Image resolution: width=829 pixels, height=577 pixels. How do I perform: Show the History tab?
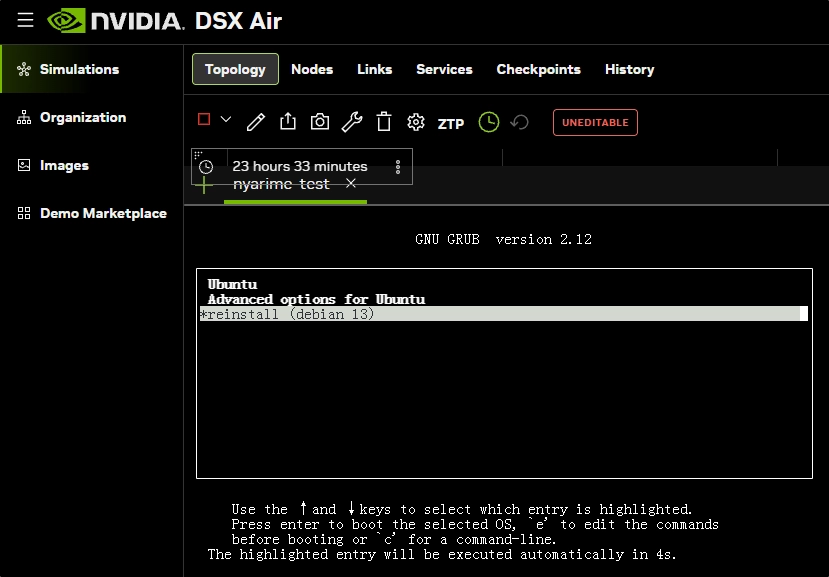(x=629, y=69)
